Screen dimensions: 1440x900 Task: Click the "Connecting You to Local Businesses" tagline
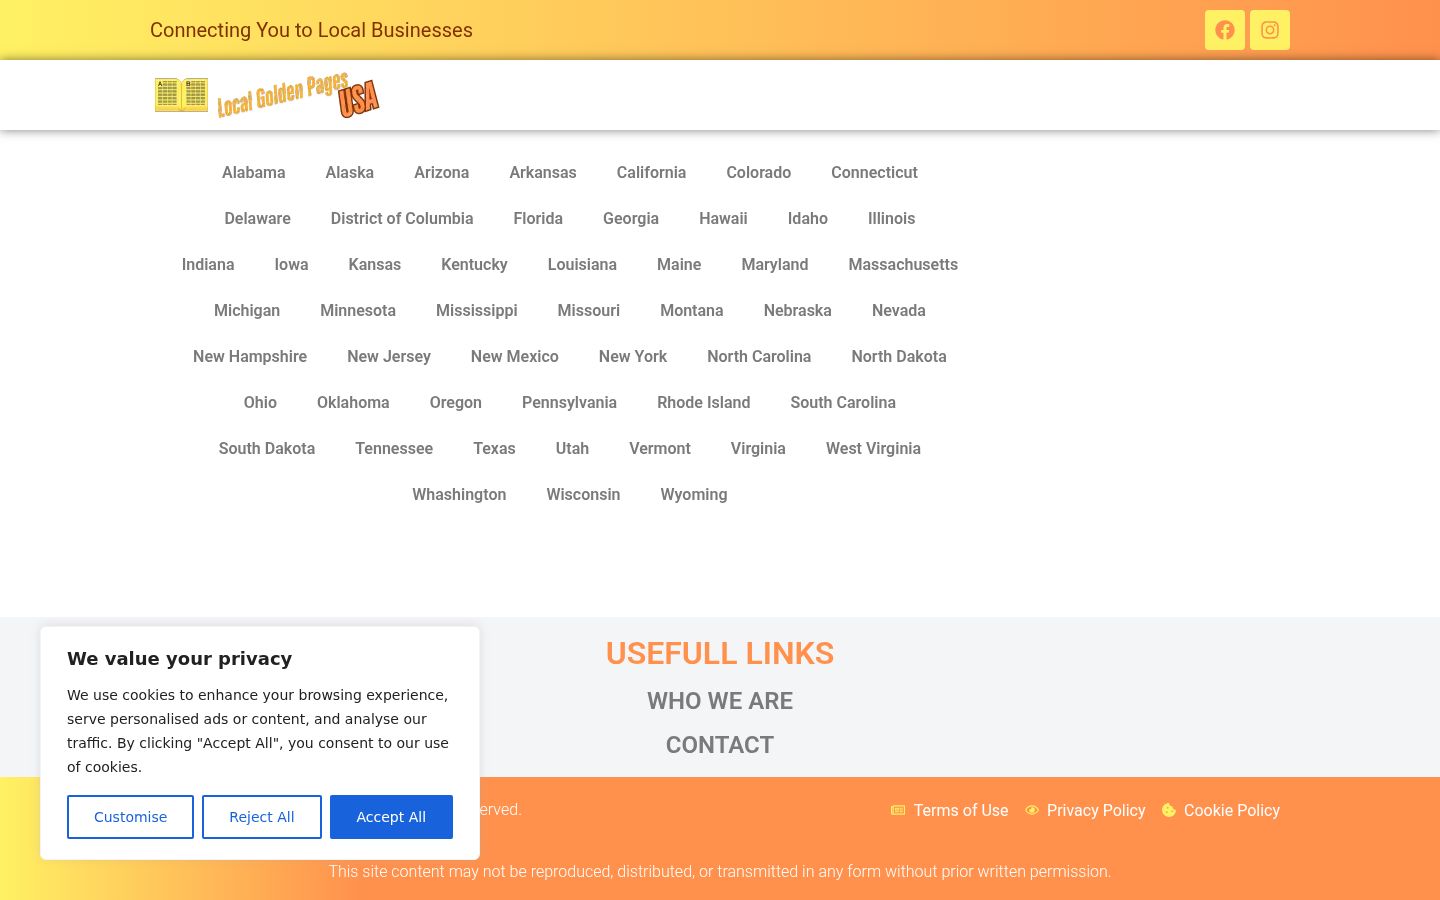point(311,30)
